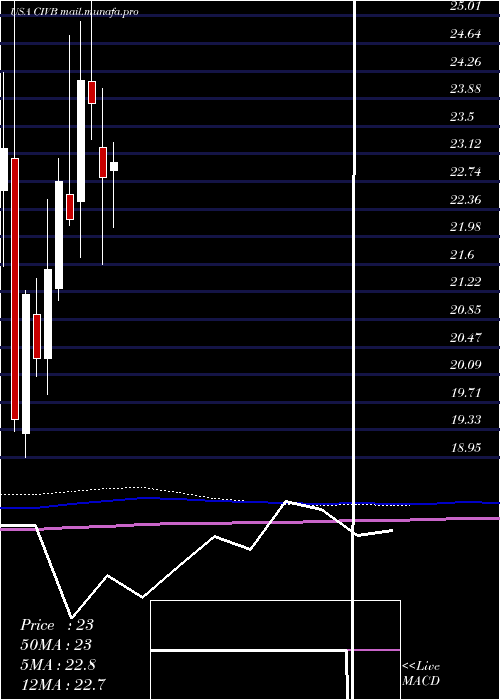Viewport: 500px width, 700px height.
Task: Click the 19.71 price axis label
Action: [466, 393]
